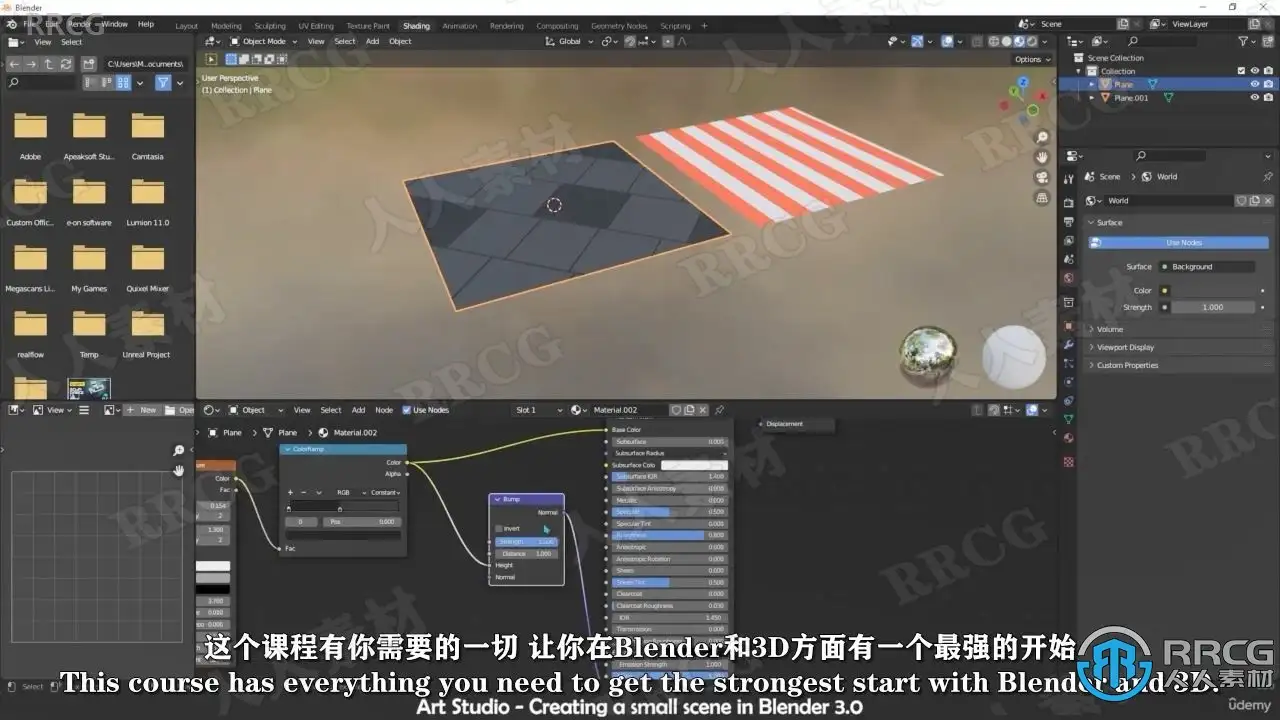Go to parent directory in file browser
The height and width of the screenshot is (720, 1280).
[x=49, y=63]
